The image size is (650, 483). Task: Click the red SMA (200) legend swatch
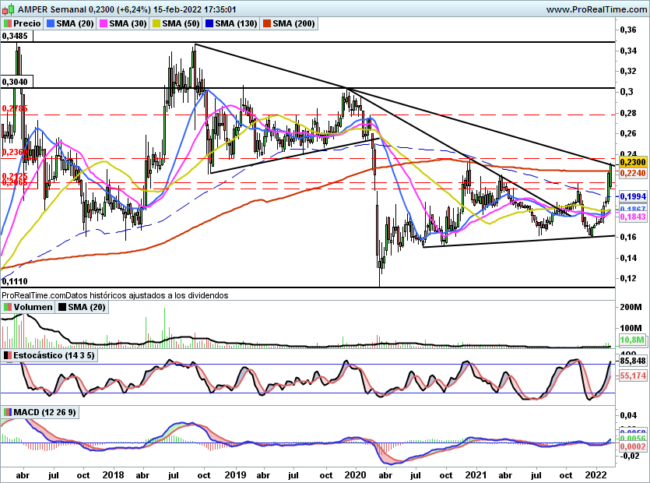coord(265,24)
